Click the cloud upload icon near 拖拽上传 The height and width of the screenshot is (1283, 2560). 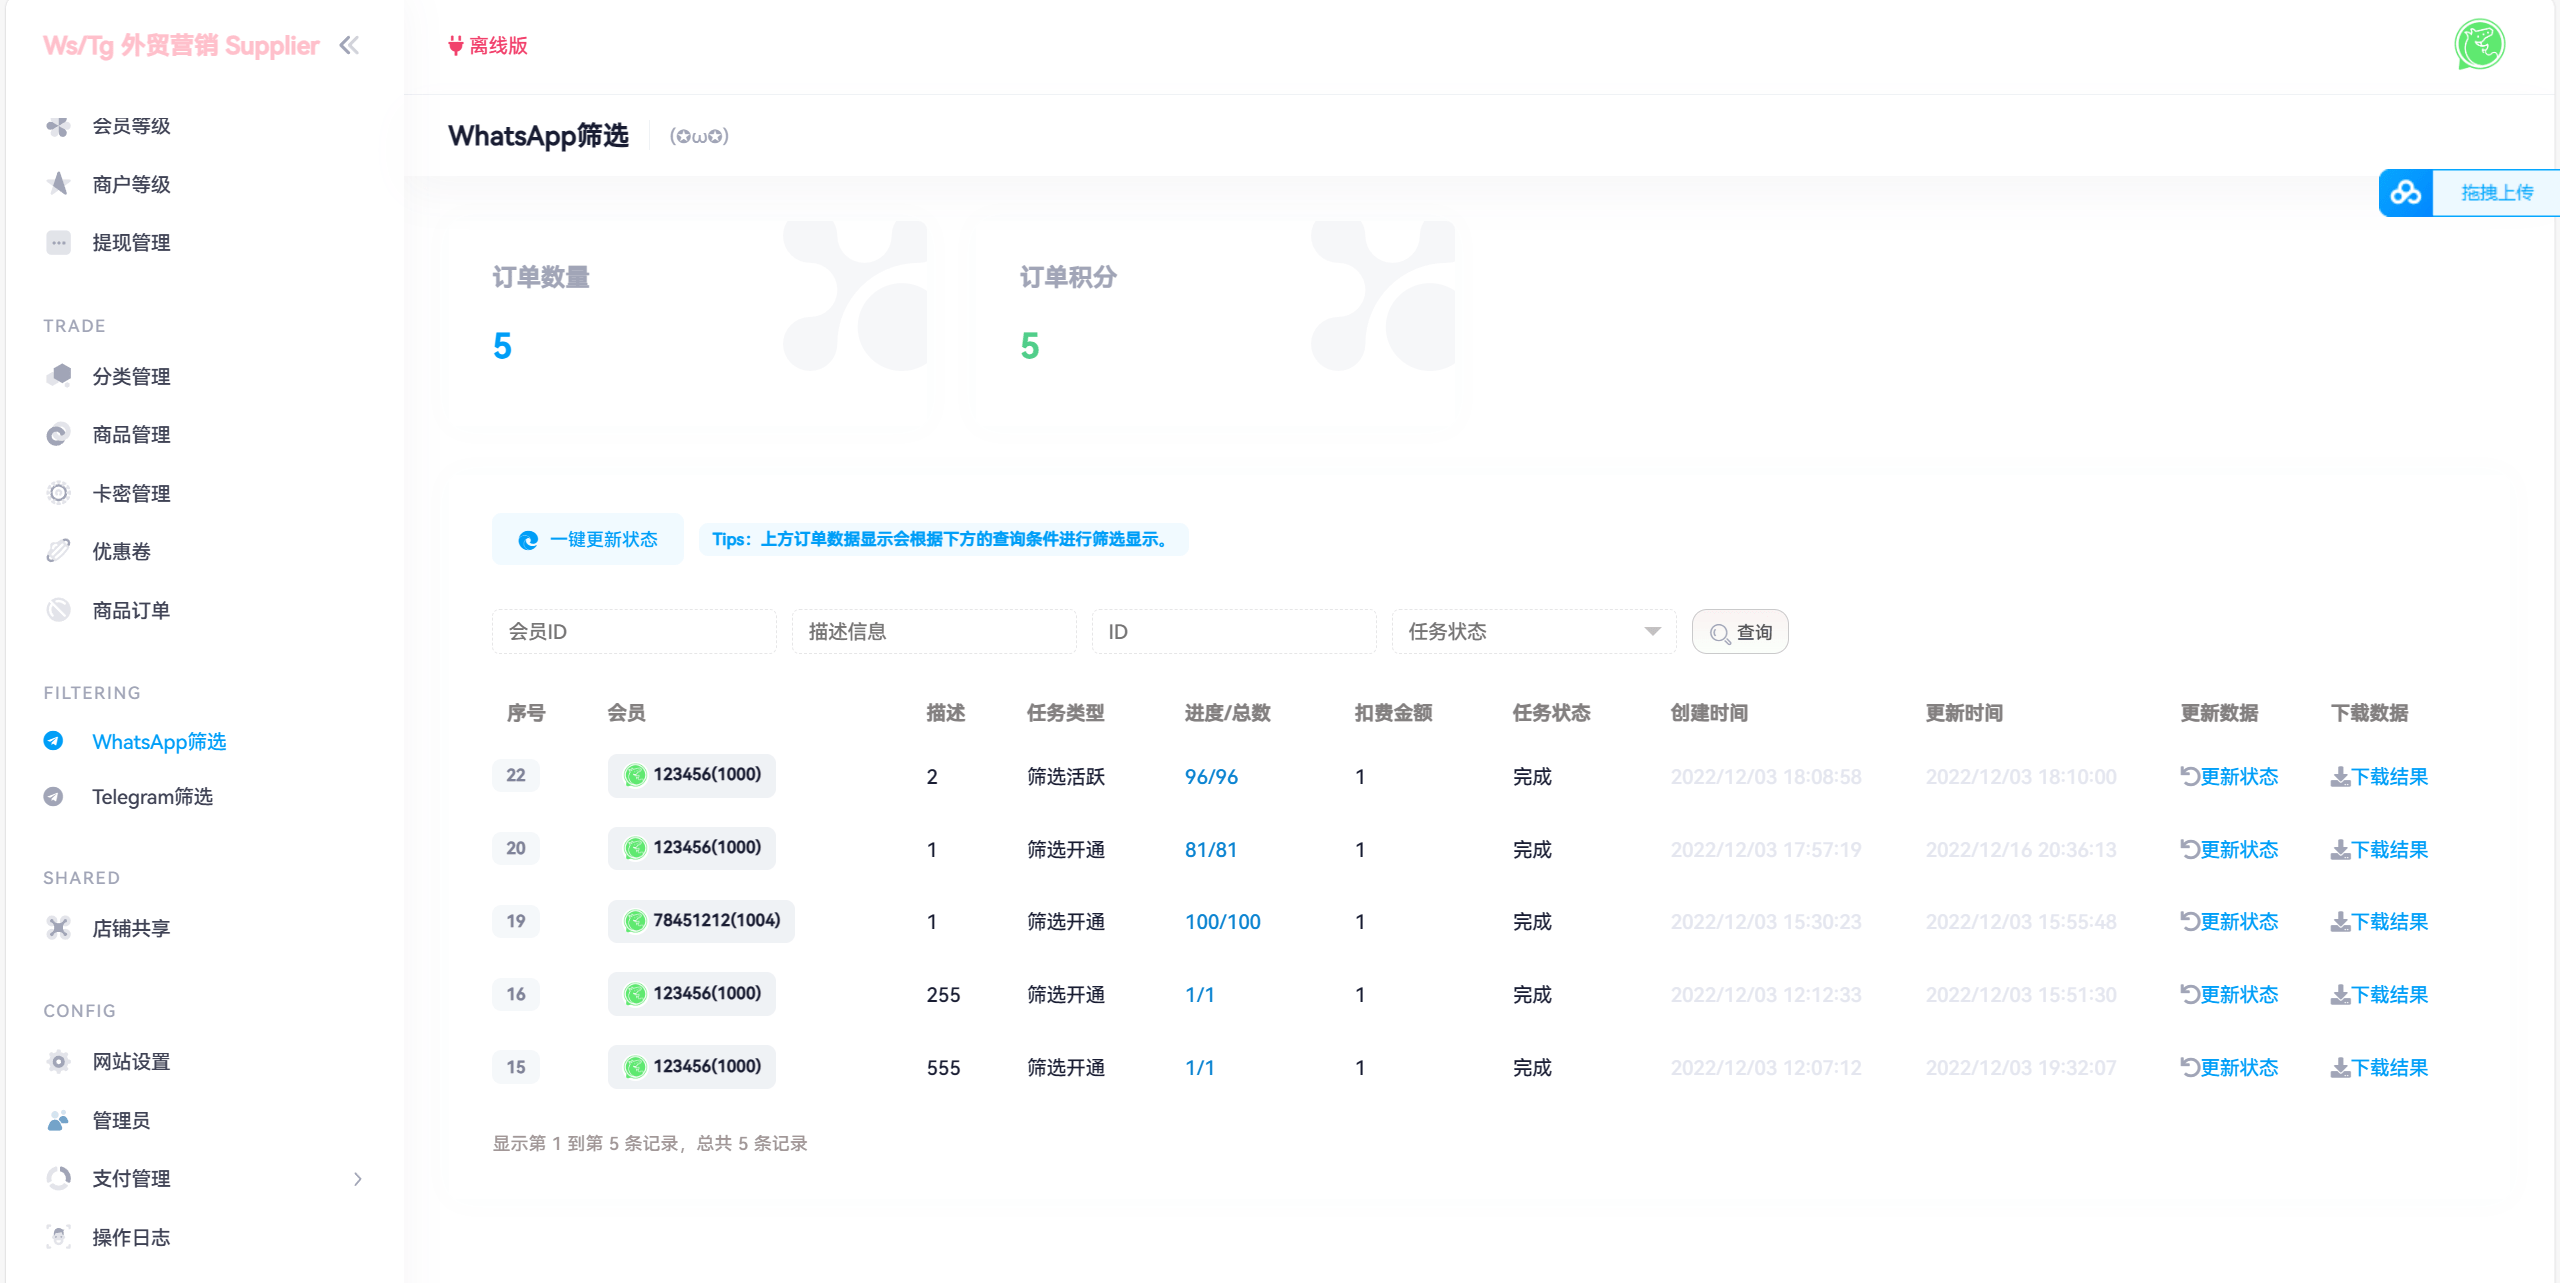coord(2405,192)
